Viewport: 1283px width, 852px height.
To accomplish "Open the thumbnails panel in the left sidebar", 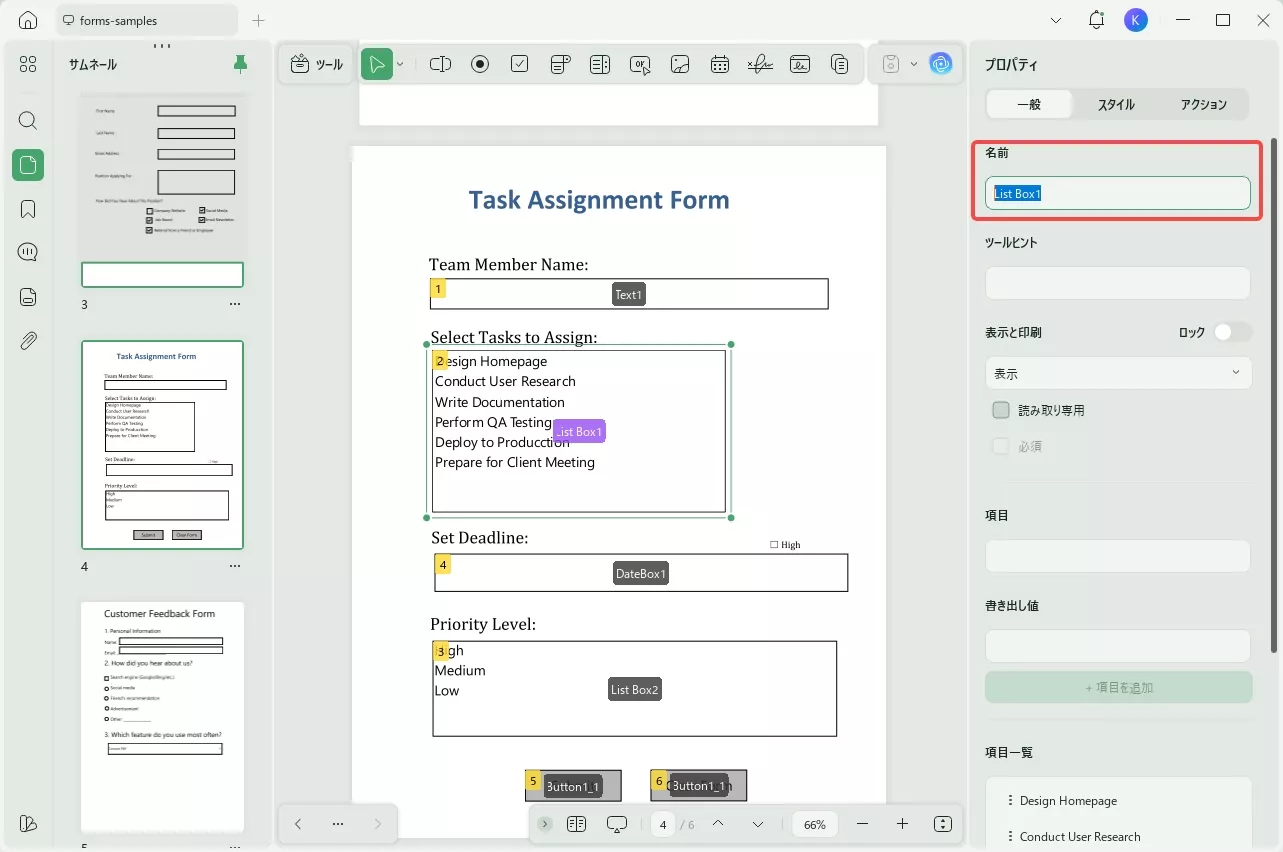I will [x=28, y=165].
